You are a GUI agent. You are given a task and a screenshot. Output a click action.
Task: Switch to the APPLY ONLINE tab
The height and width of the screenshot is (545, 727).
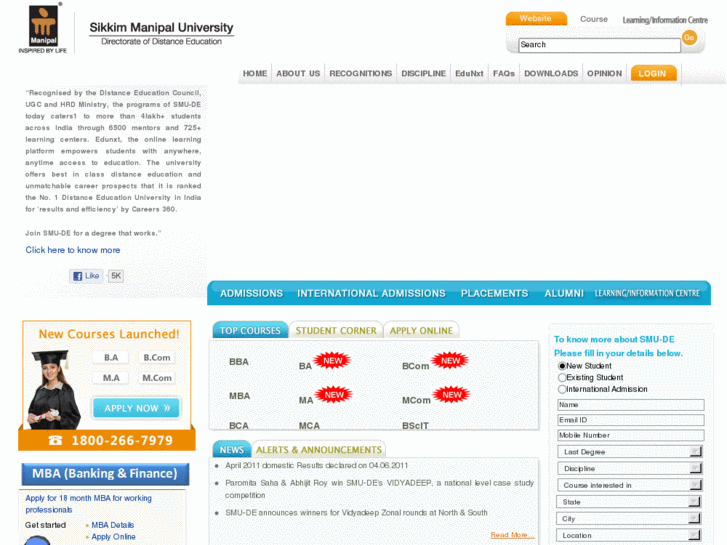(421, 330)
